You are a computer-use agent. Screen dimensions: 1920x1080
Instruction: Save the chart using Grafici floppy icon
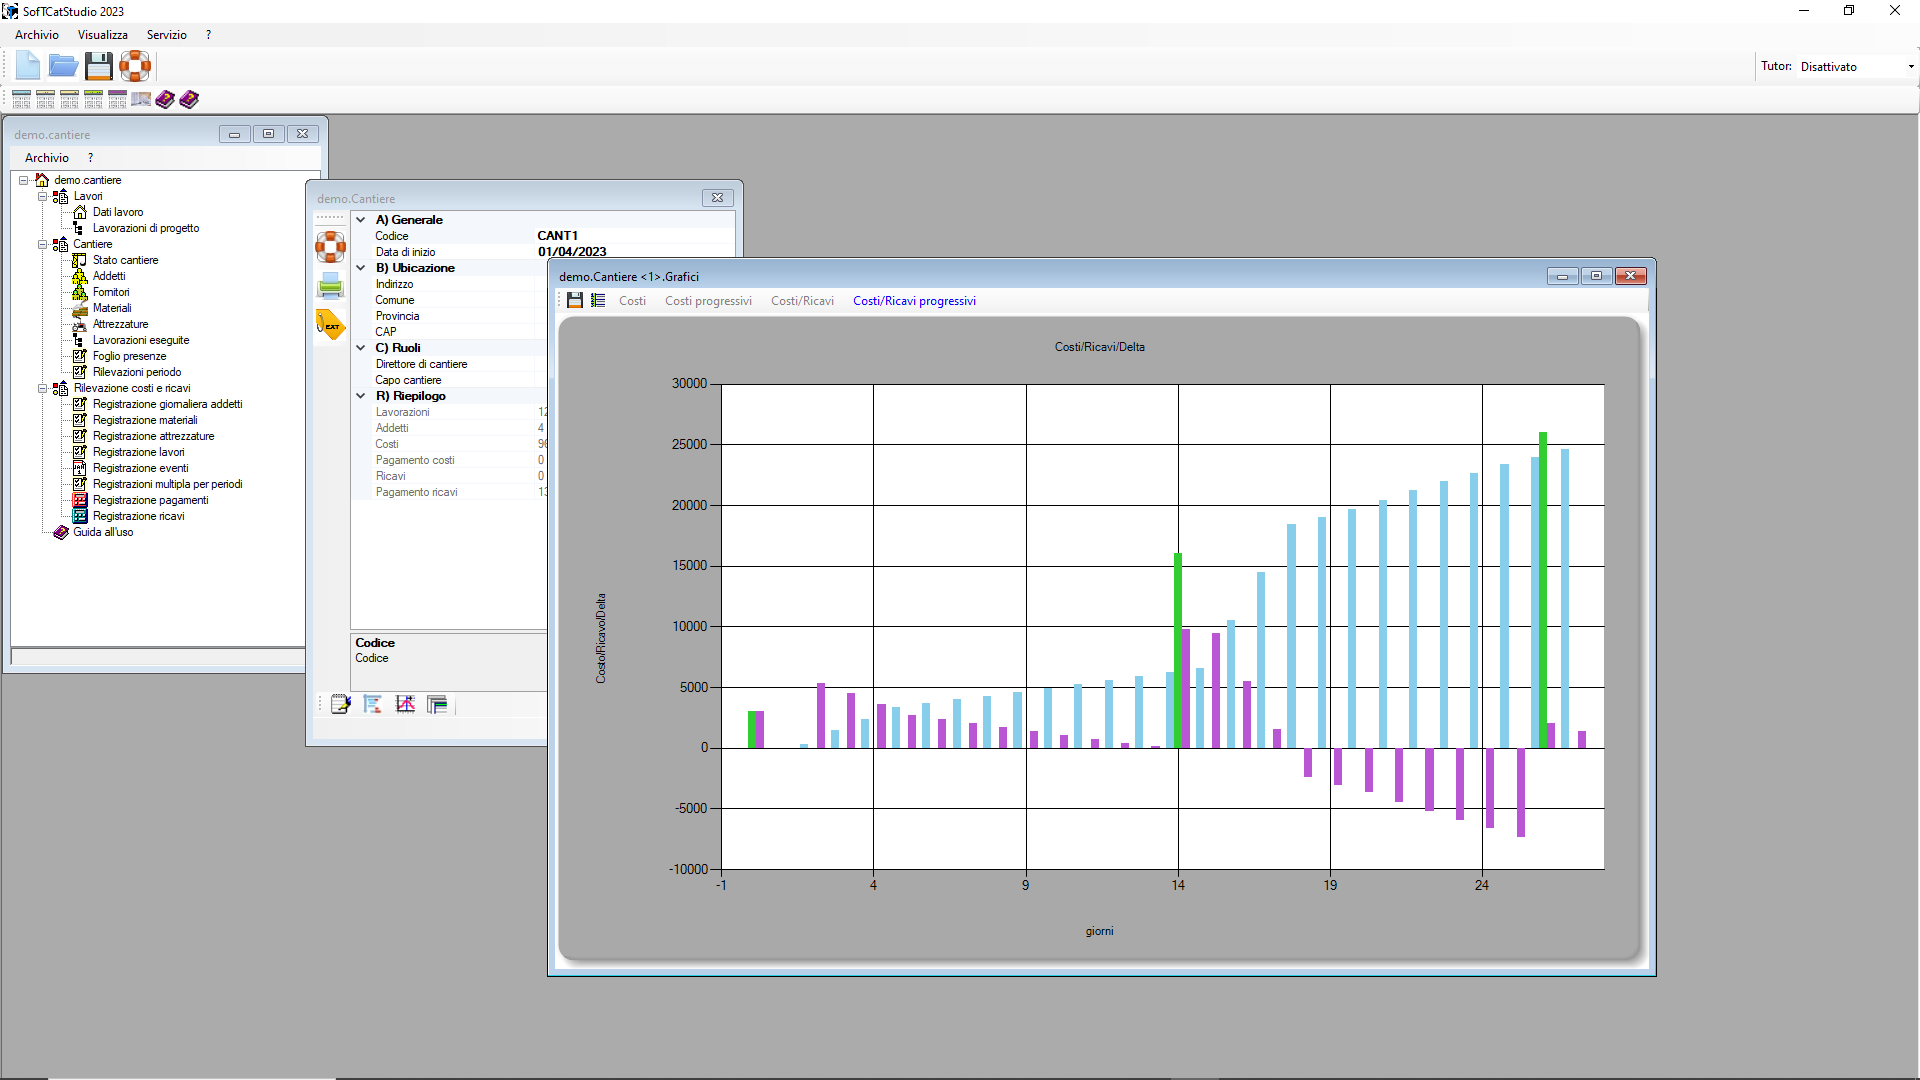(x=575, y=300)
